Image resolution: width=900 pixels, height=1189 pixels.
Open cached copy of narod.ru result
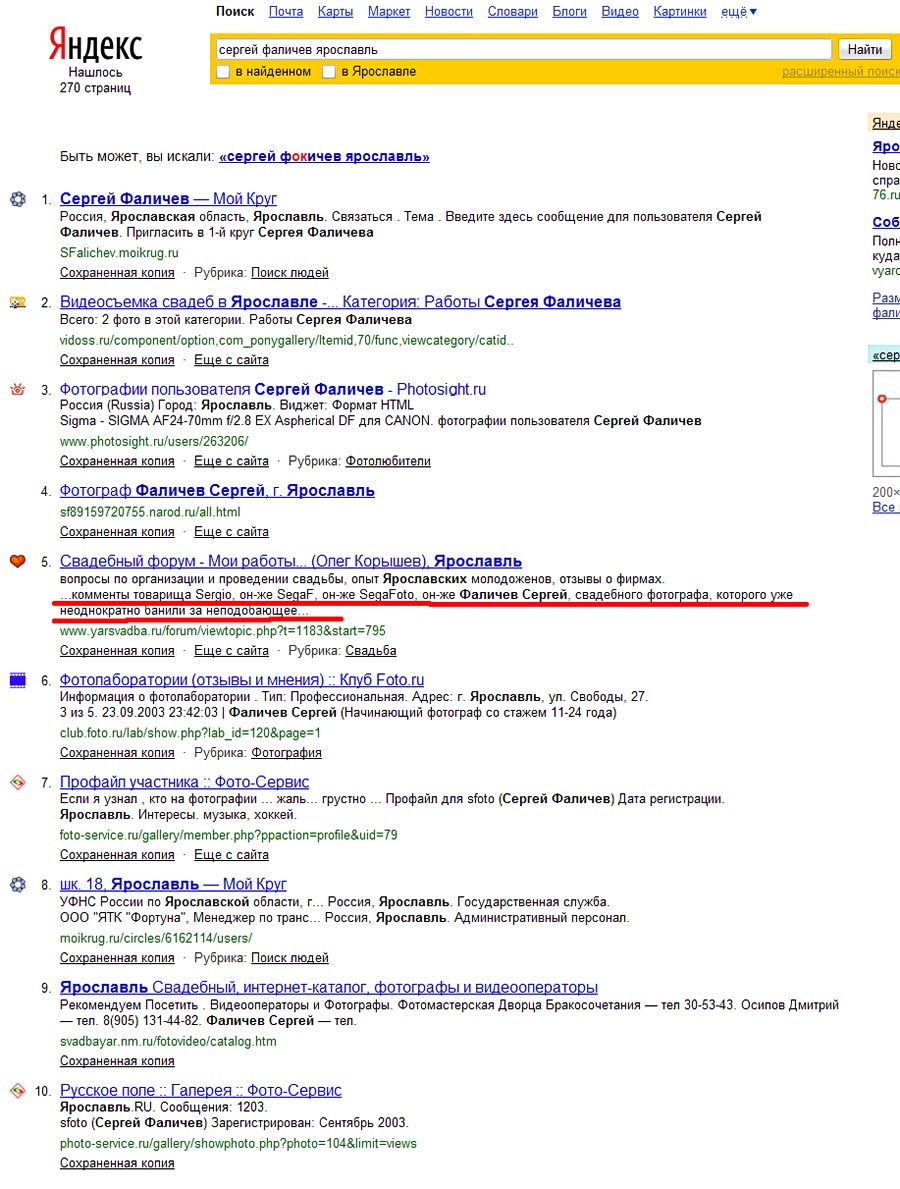[118, 532]
